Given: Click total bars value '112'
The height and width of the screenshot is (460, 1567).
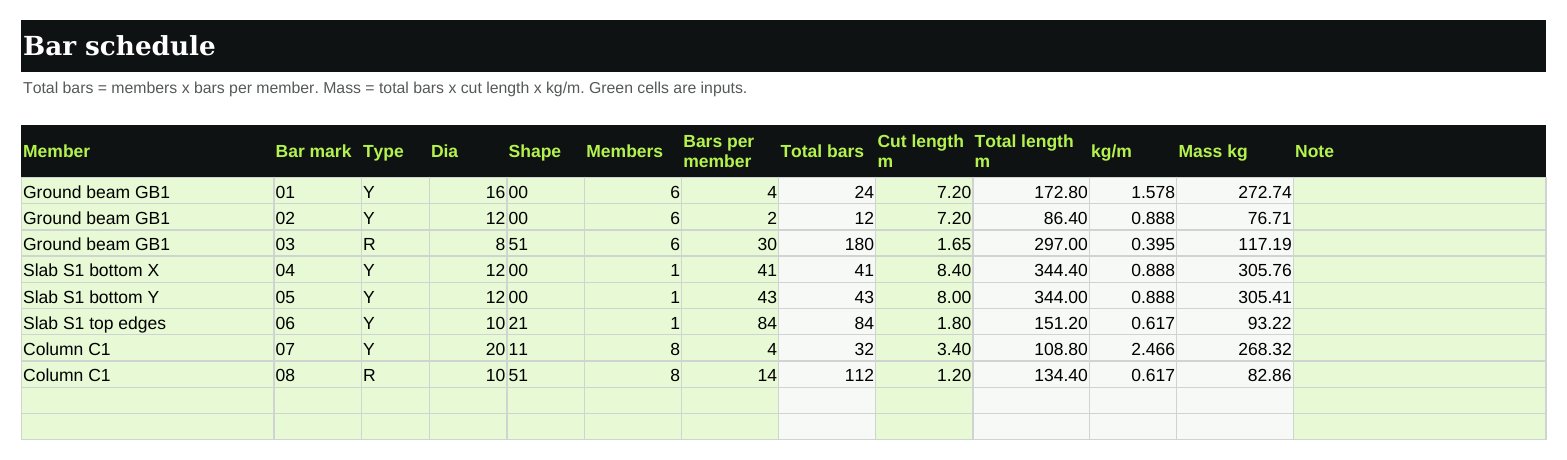Looking at the screenshot, I should 827,375.
